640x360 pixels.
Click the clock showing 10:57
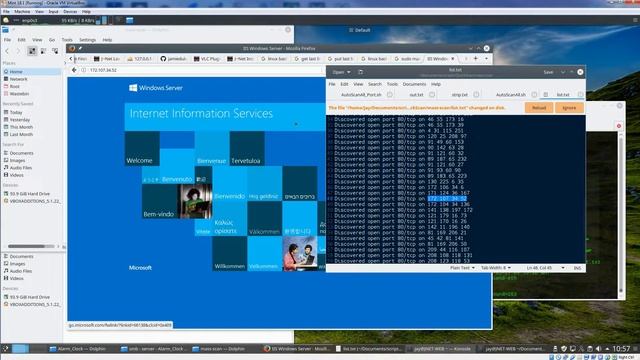(x=621, y=349)
